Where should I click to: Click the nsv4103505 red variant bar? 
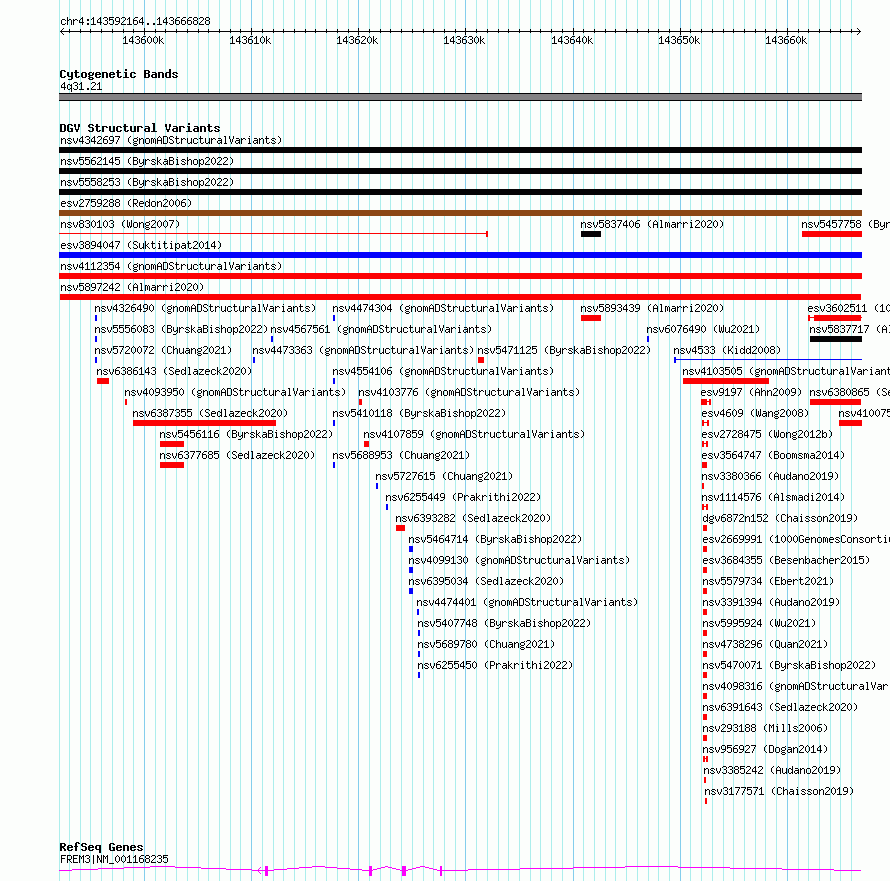tap(726, 381)
